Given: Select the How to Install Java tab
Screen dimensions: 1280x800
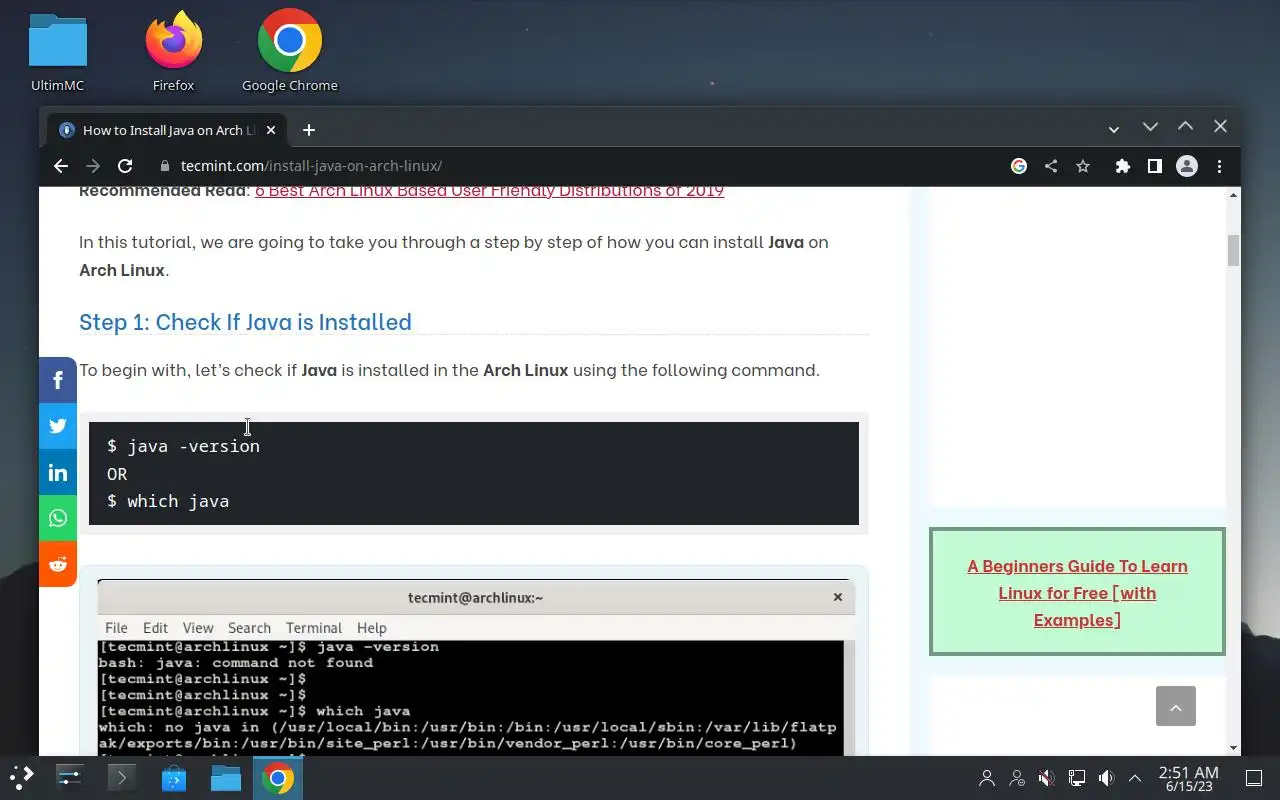Looking at the screenshot, I should point(167,130).
